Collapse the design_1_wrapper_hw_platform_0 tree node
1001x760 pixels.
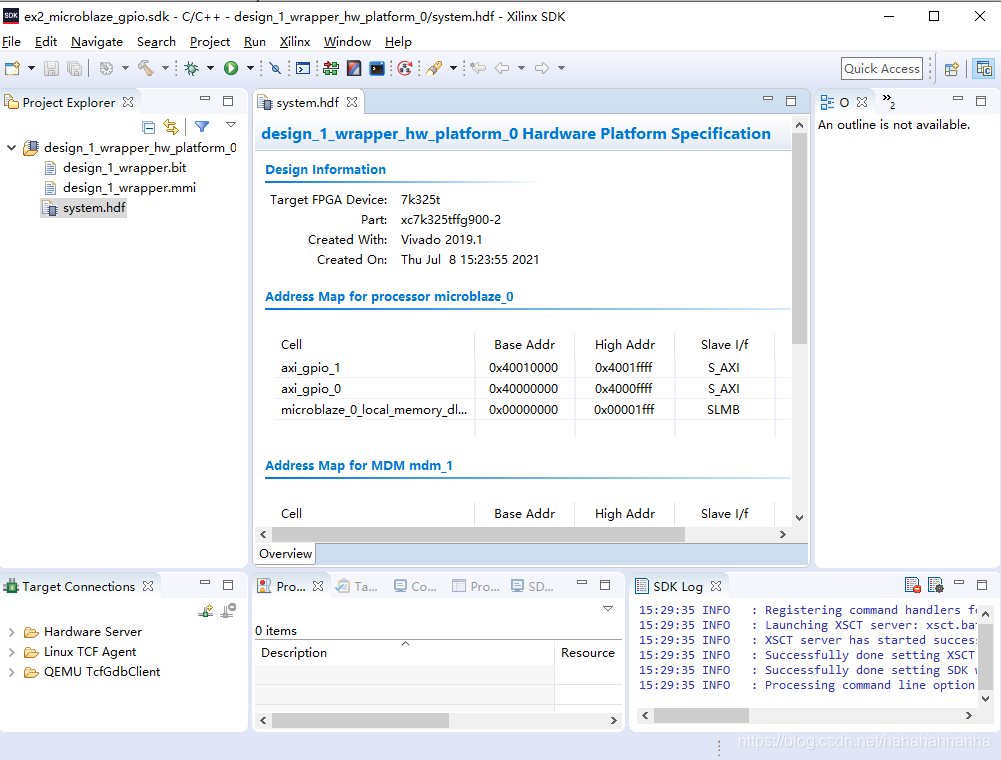(x=11, y=148)
